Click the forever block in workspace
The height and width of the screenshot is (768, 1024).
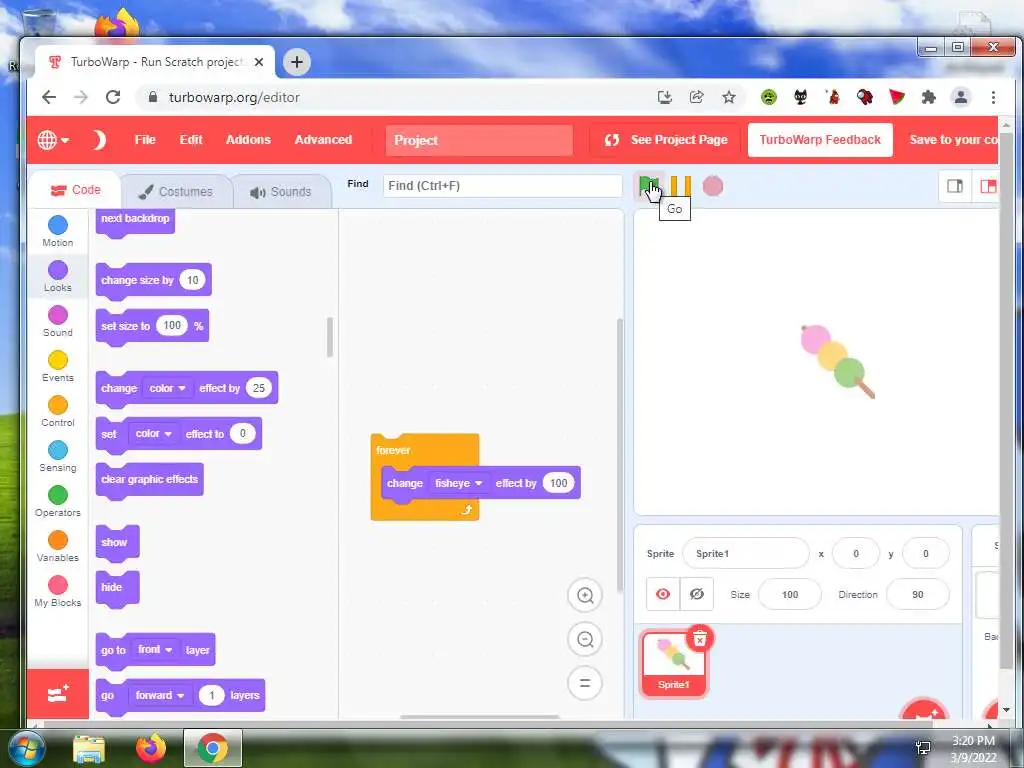point(393,450)
